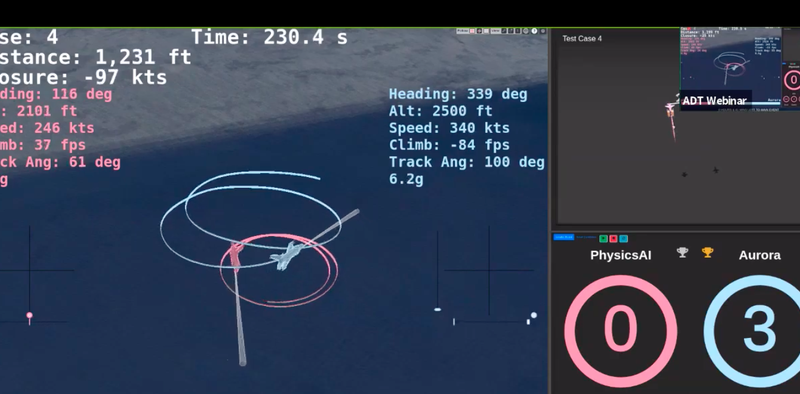This screenshot has height=394, width=800.
Task: Select the PhysicsAI team label
Action: tap(620, 255)
